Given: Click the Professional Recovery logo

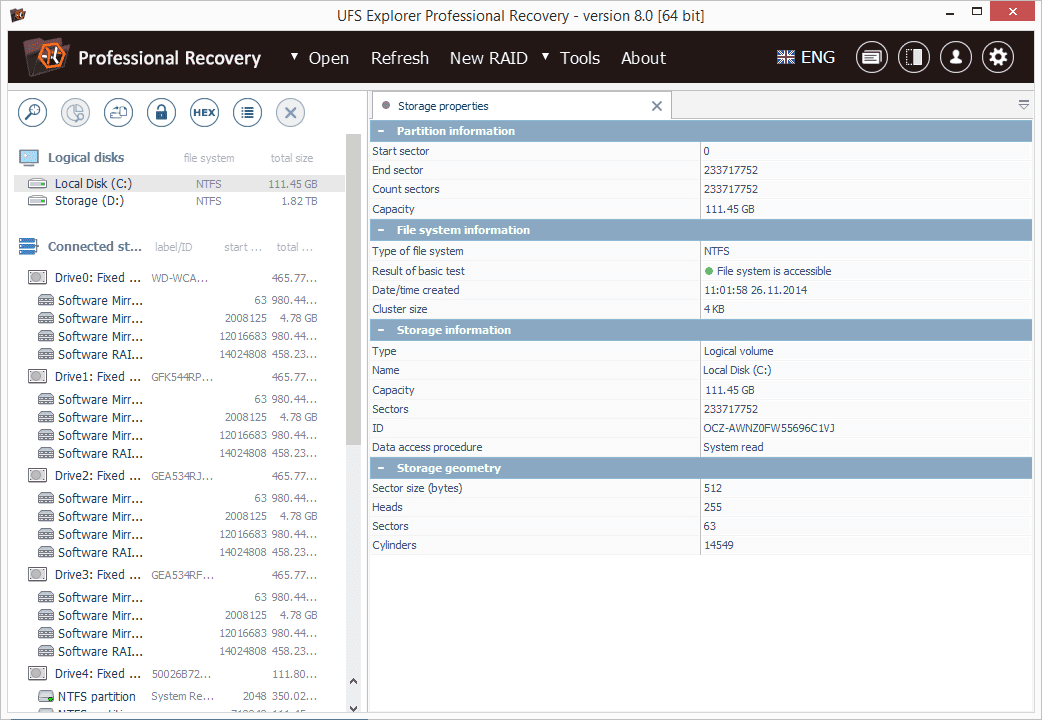Looking at the screenshot, I should tap(46, 56).
